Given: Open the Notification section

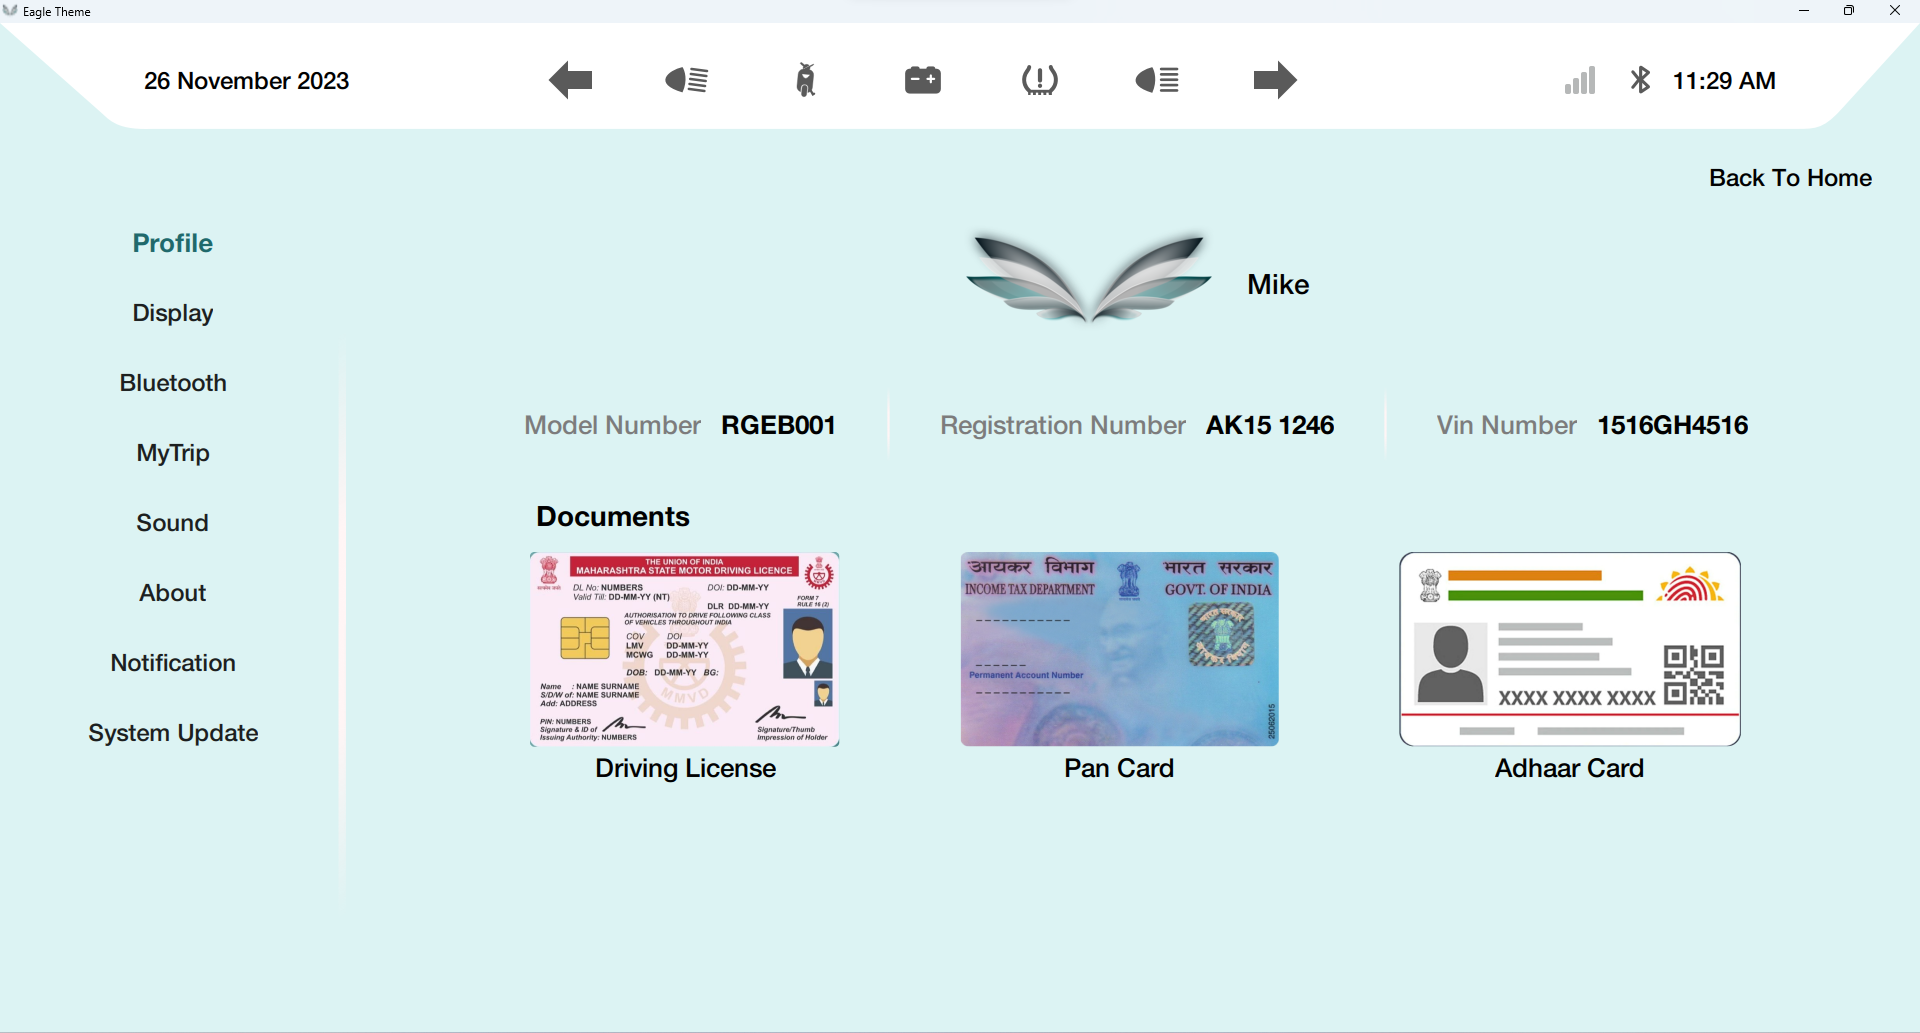Looking at the screenshot, I should point(173,663).
